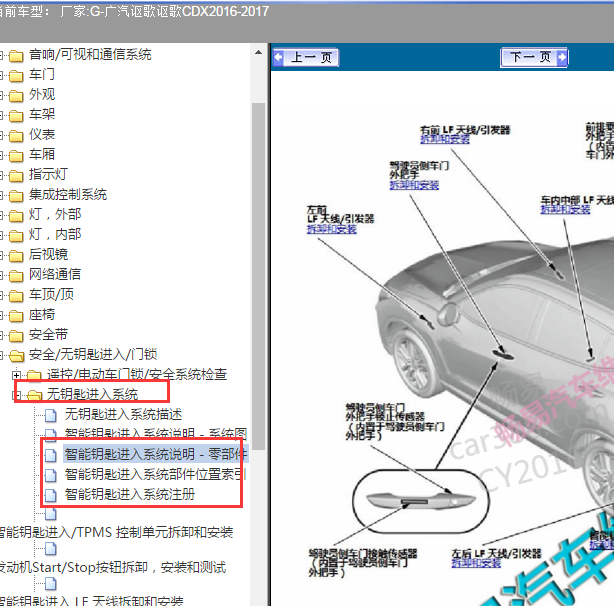Screen dimensions: 614x606
Task: Expand the 网络通信 tree node
Action: [1, 276]
